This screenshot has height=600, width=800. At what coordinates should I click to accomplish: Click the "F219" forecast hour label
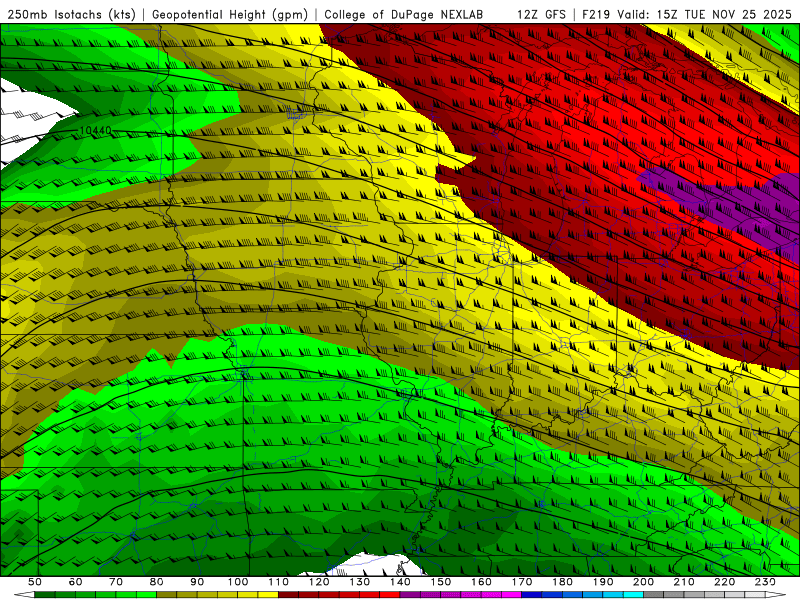pos(595,15)
